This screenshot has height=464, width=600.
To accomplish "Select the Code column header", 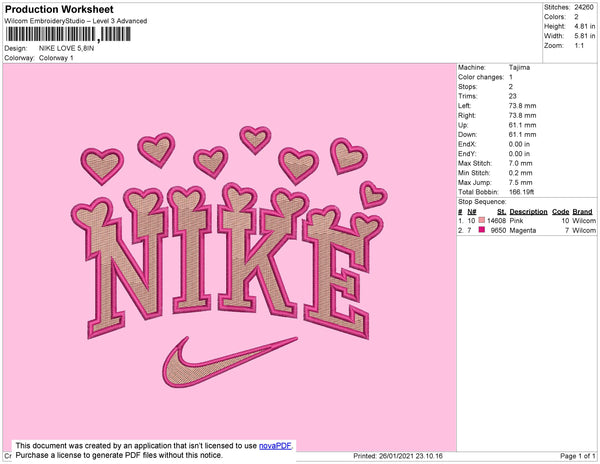I will click(560, 212).
